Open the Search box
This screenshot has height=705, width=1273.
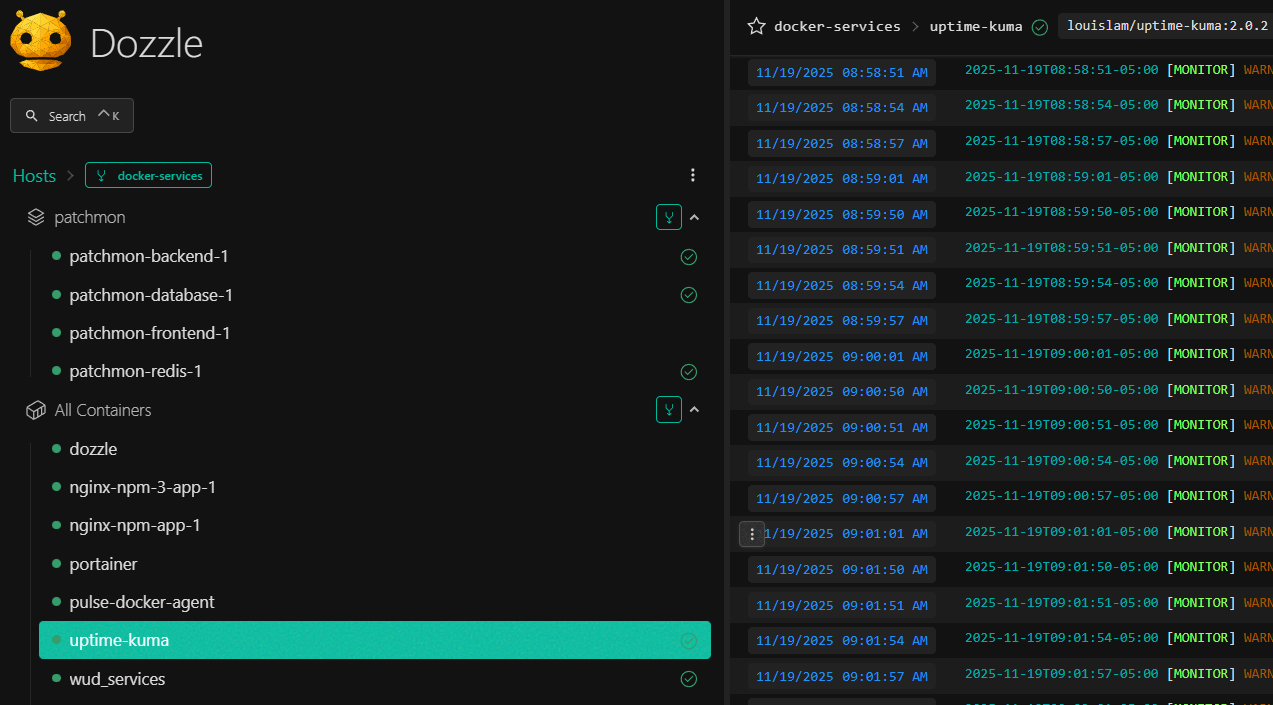(x=72, y=116)
